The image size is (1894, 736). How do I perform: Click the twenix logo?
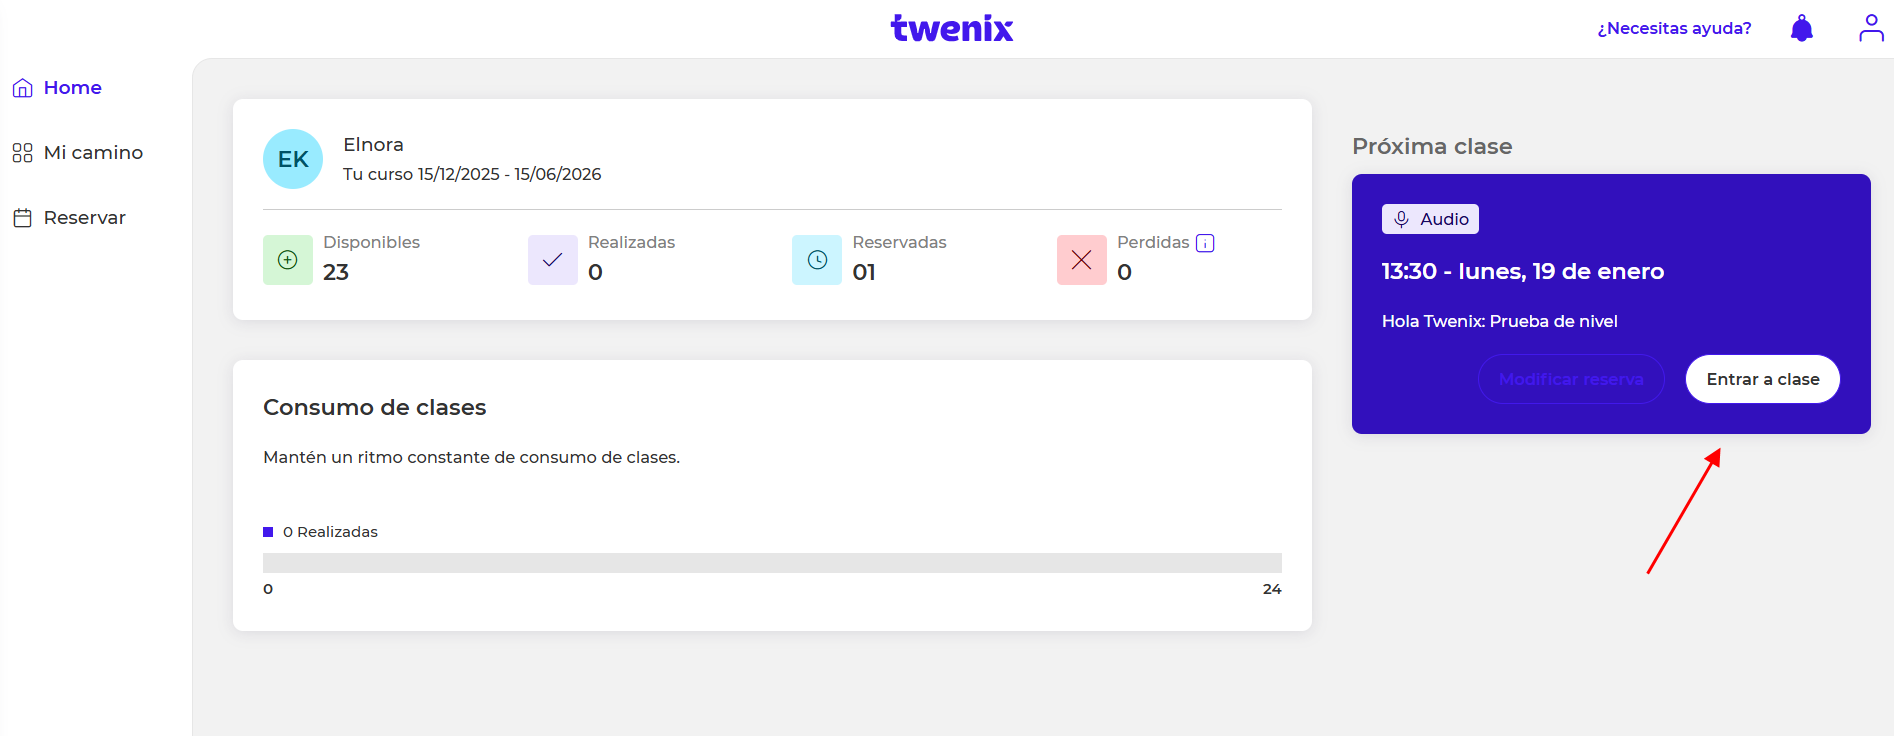coord(951,28)
